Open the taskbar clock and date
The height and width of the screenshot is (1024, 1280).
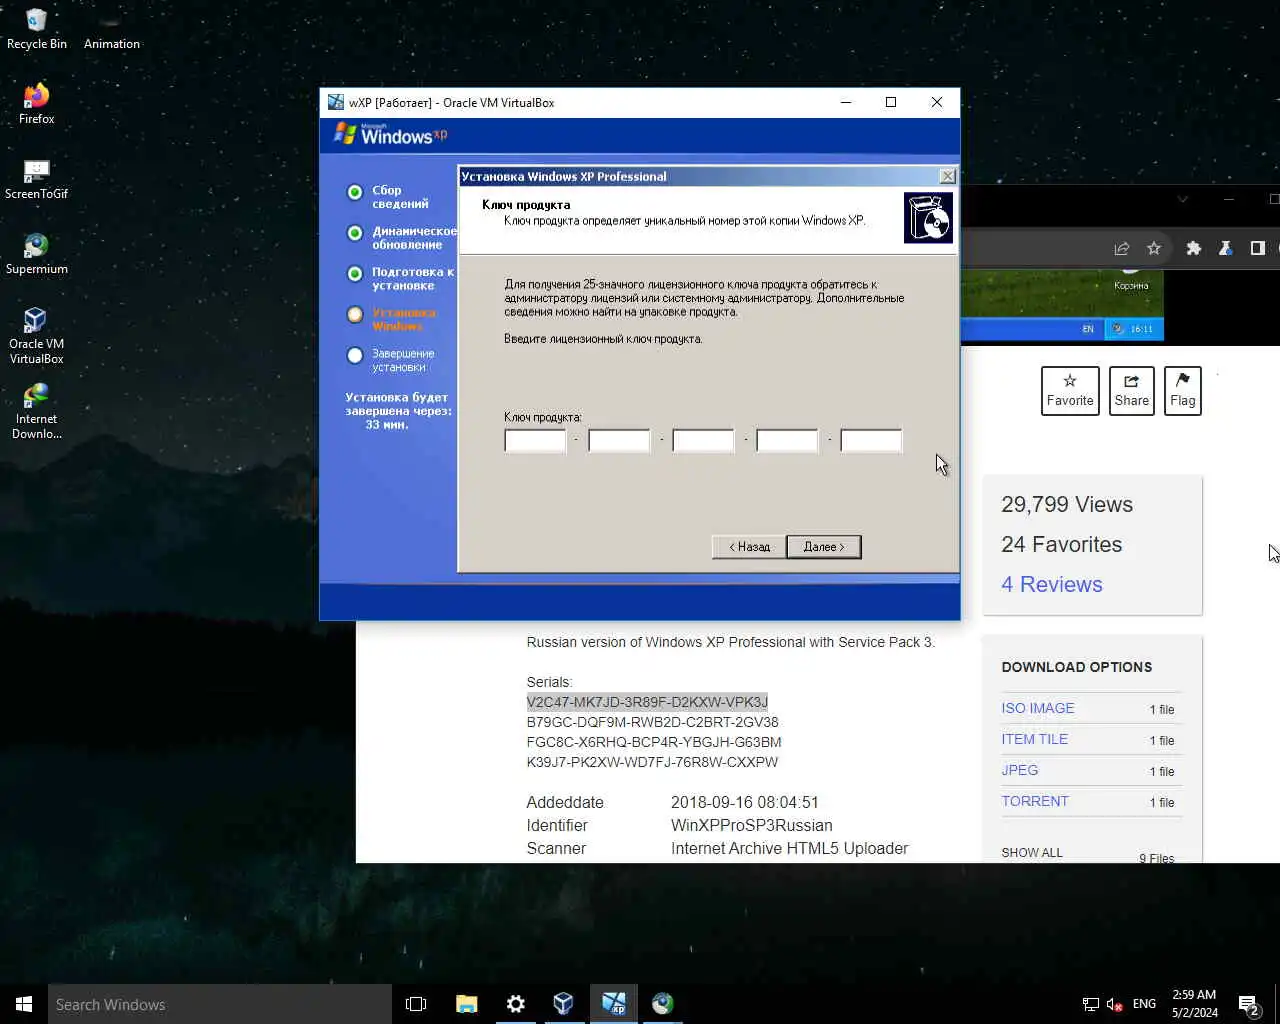[x=1195, y=1004]
